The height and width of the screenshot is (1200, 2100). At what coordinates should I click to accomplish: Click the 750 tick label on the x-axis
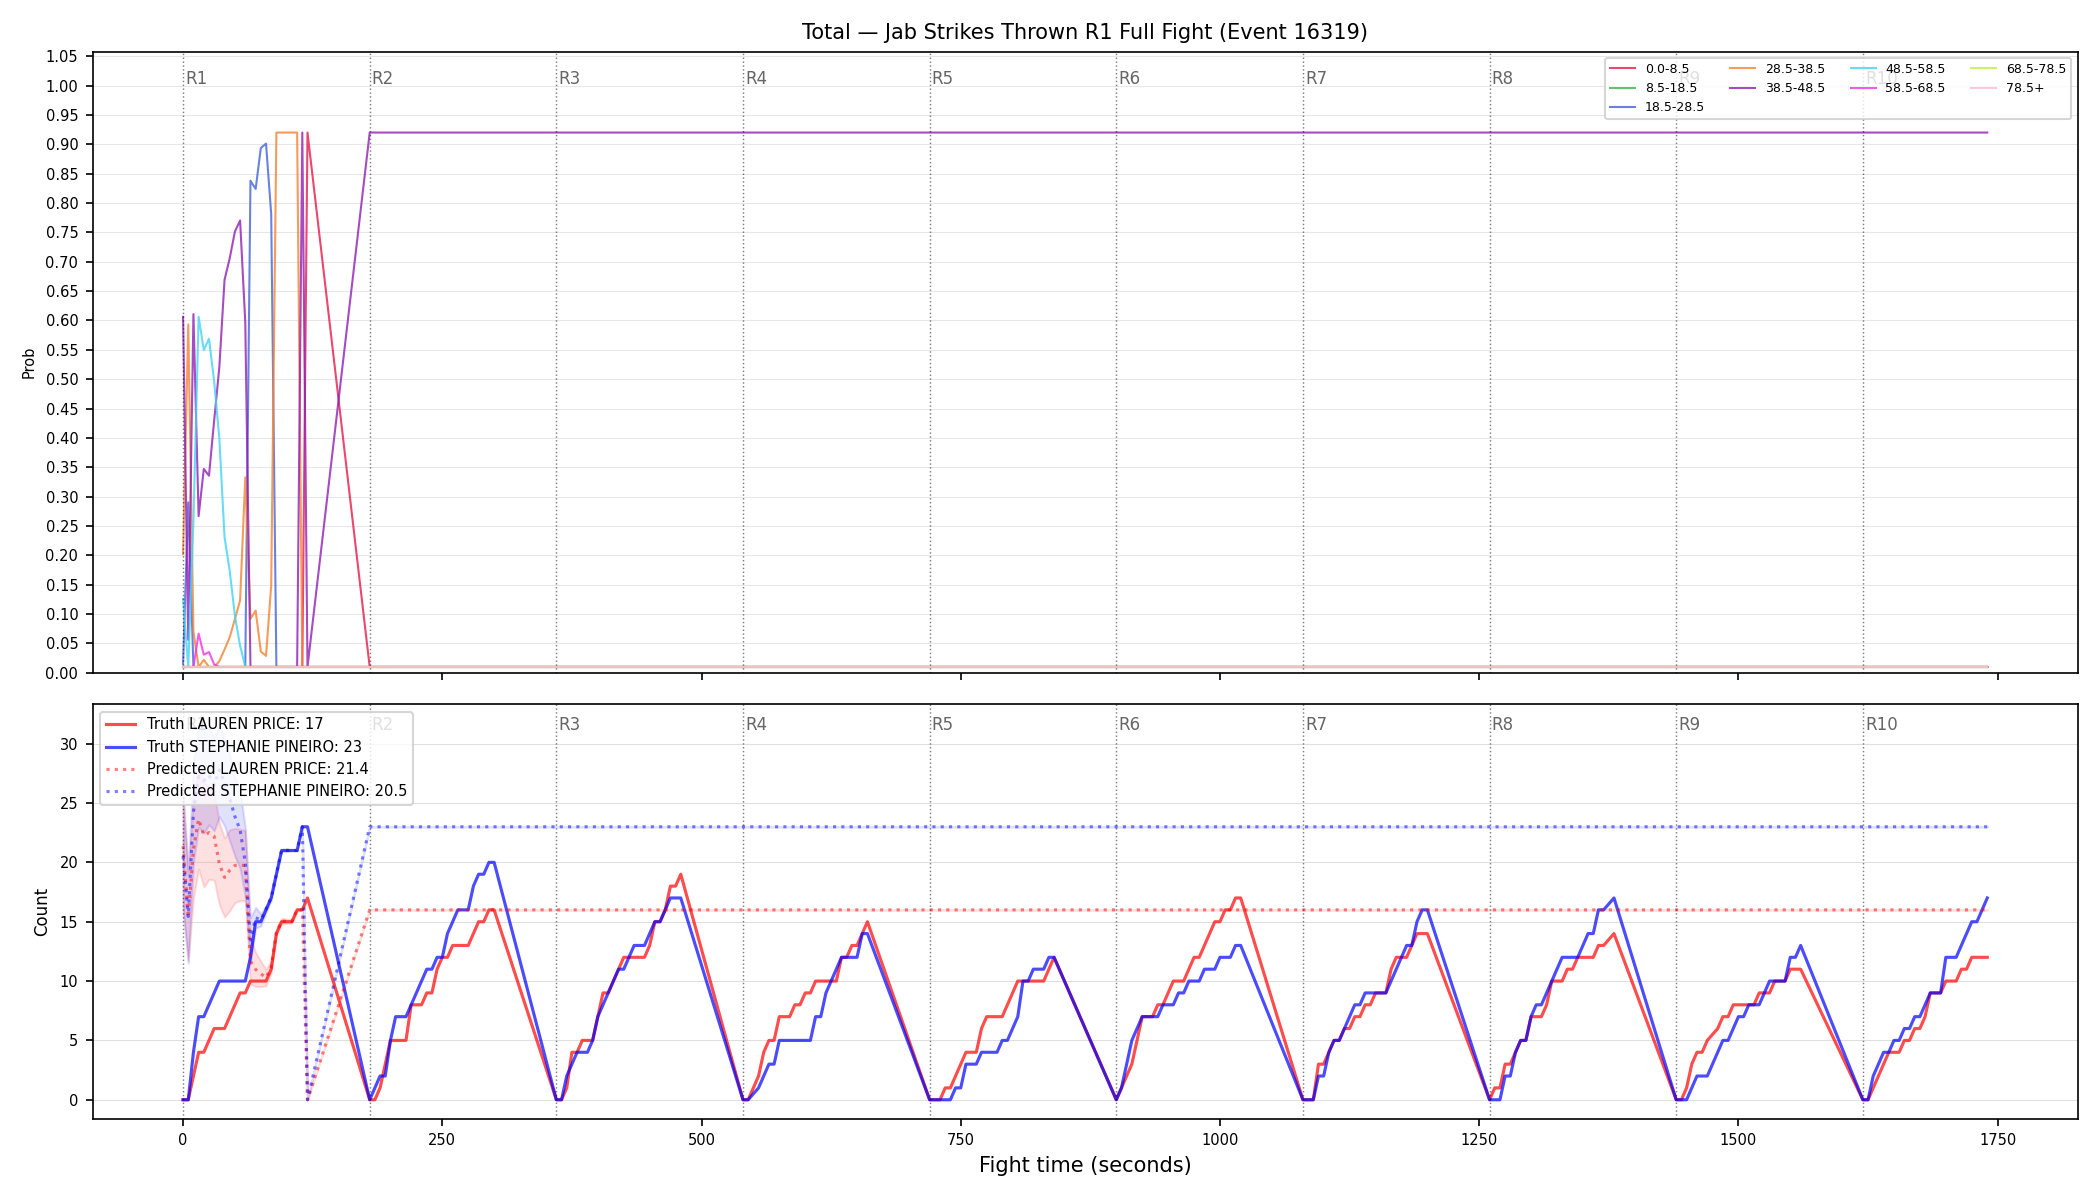click(x=960, y=1139)
